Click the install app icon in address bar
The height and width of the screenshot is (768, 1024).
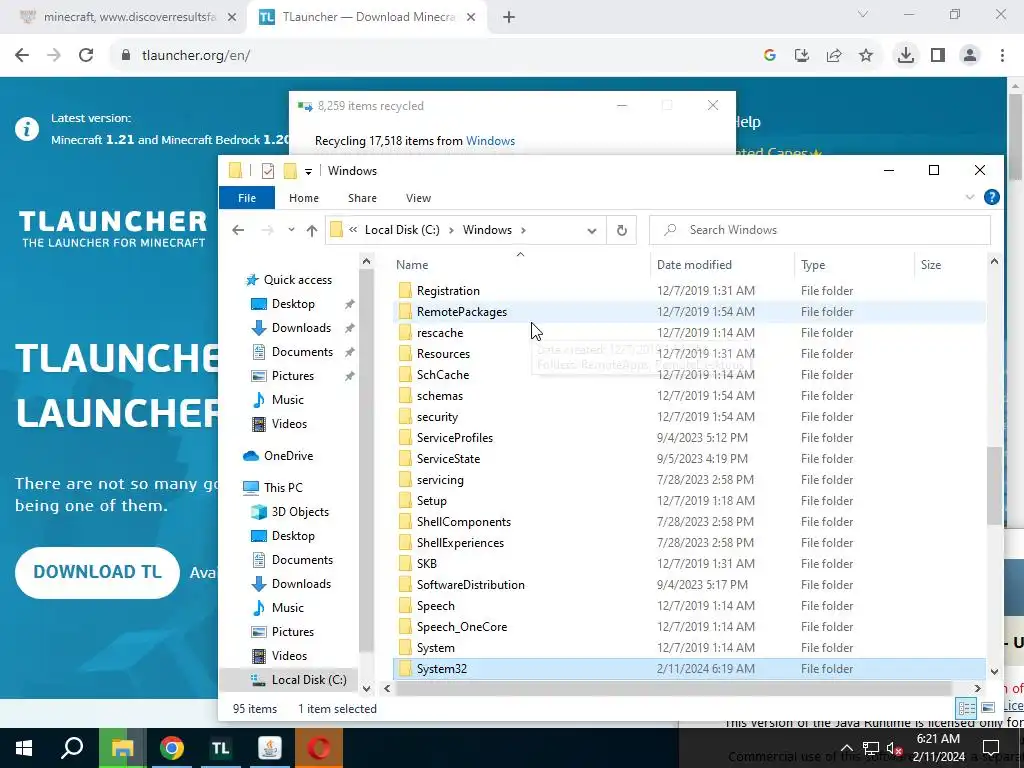(802, 56)
